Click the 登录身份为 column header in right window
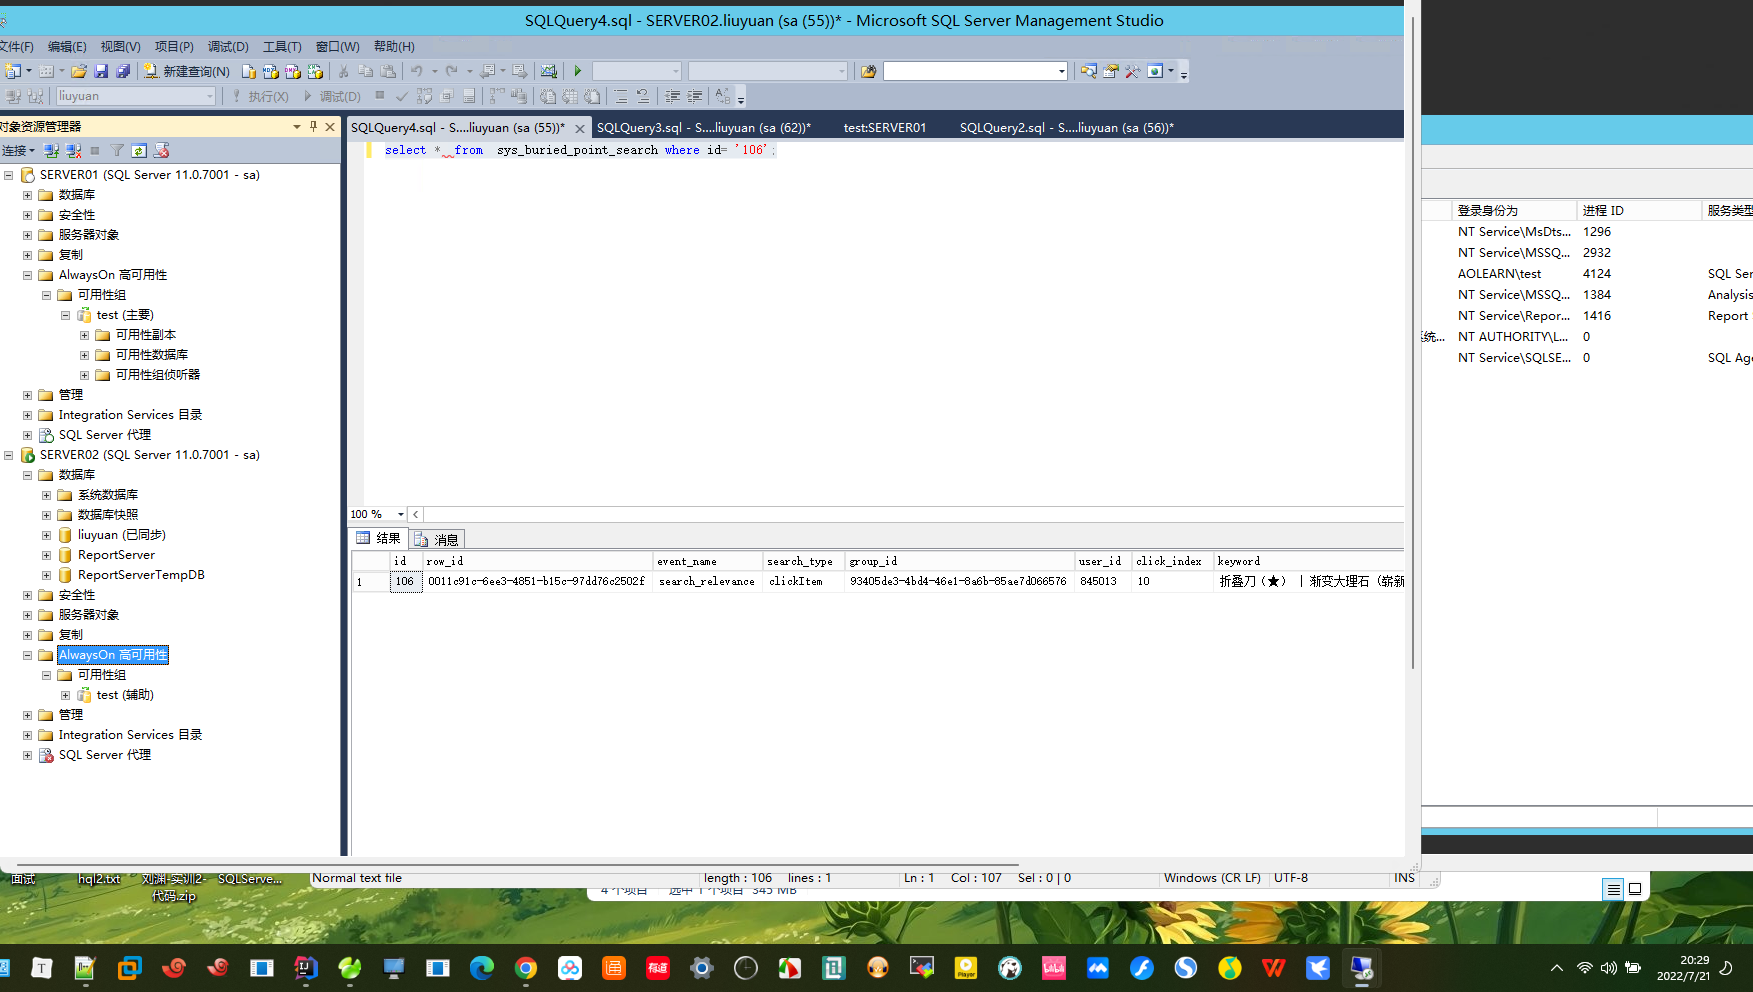The width and height of the screenshot is (1753, 992). (x=1514, y=211)
